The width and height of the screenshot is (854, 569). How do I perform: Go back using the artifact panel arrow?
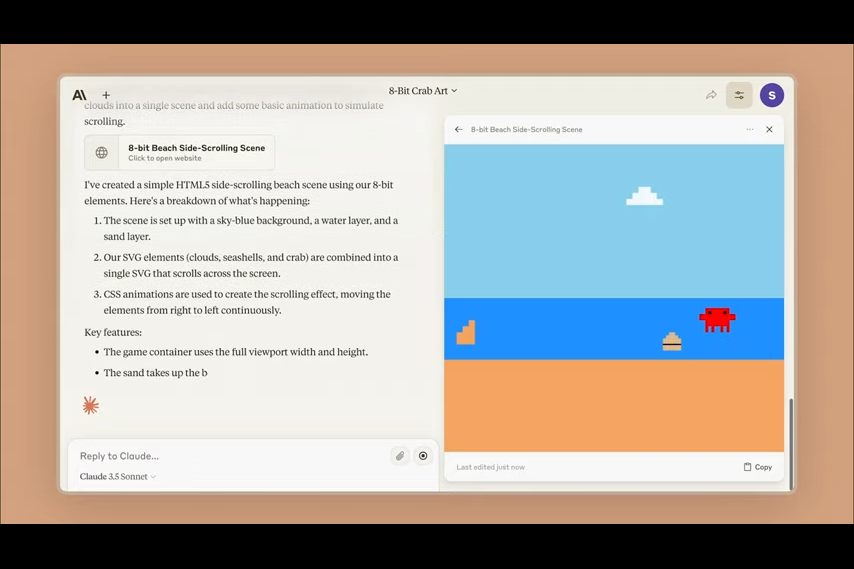pyautogui.click(x=459, y=130)
